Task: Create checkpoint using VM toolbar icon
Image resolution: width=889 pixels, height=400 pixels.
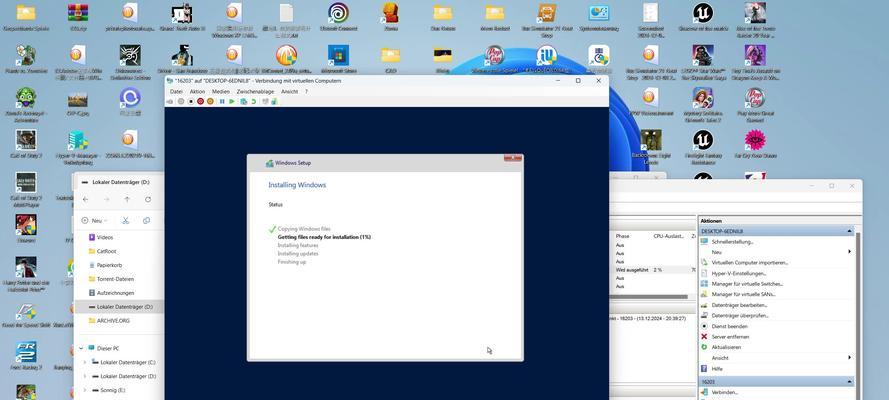Action: coord(244,101)
